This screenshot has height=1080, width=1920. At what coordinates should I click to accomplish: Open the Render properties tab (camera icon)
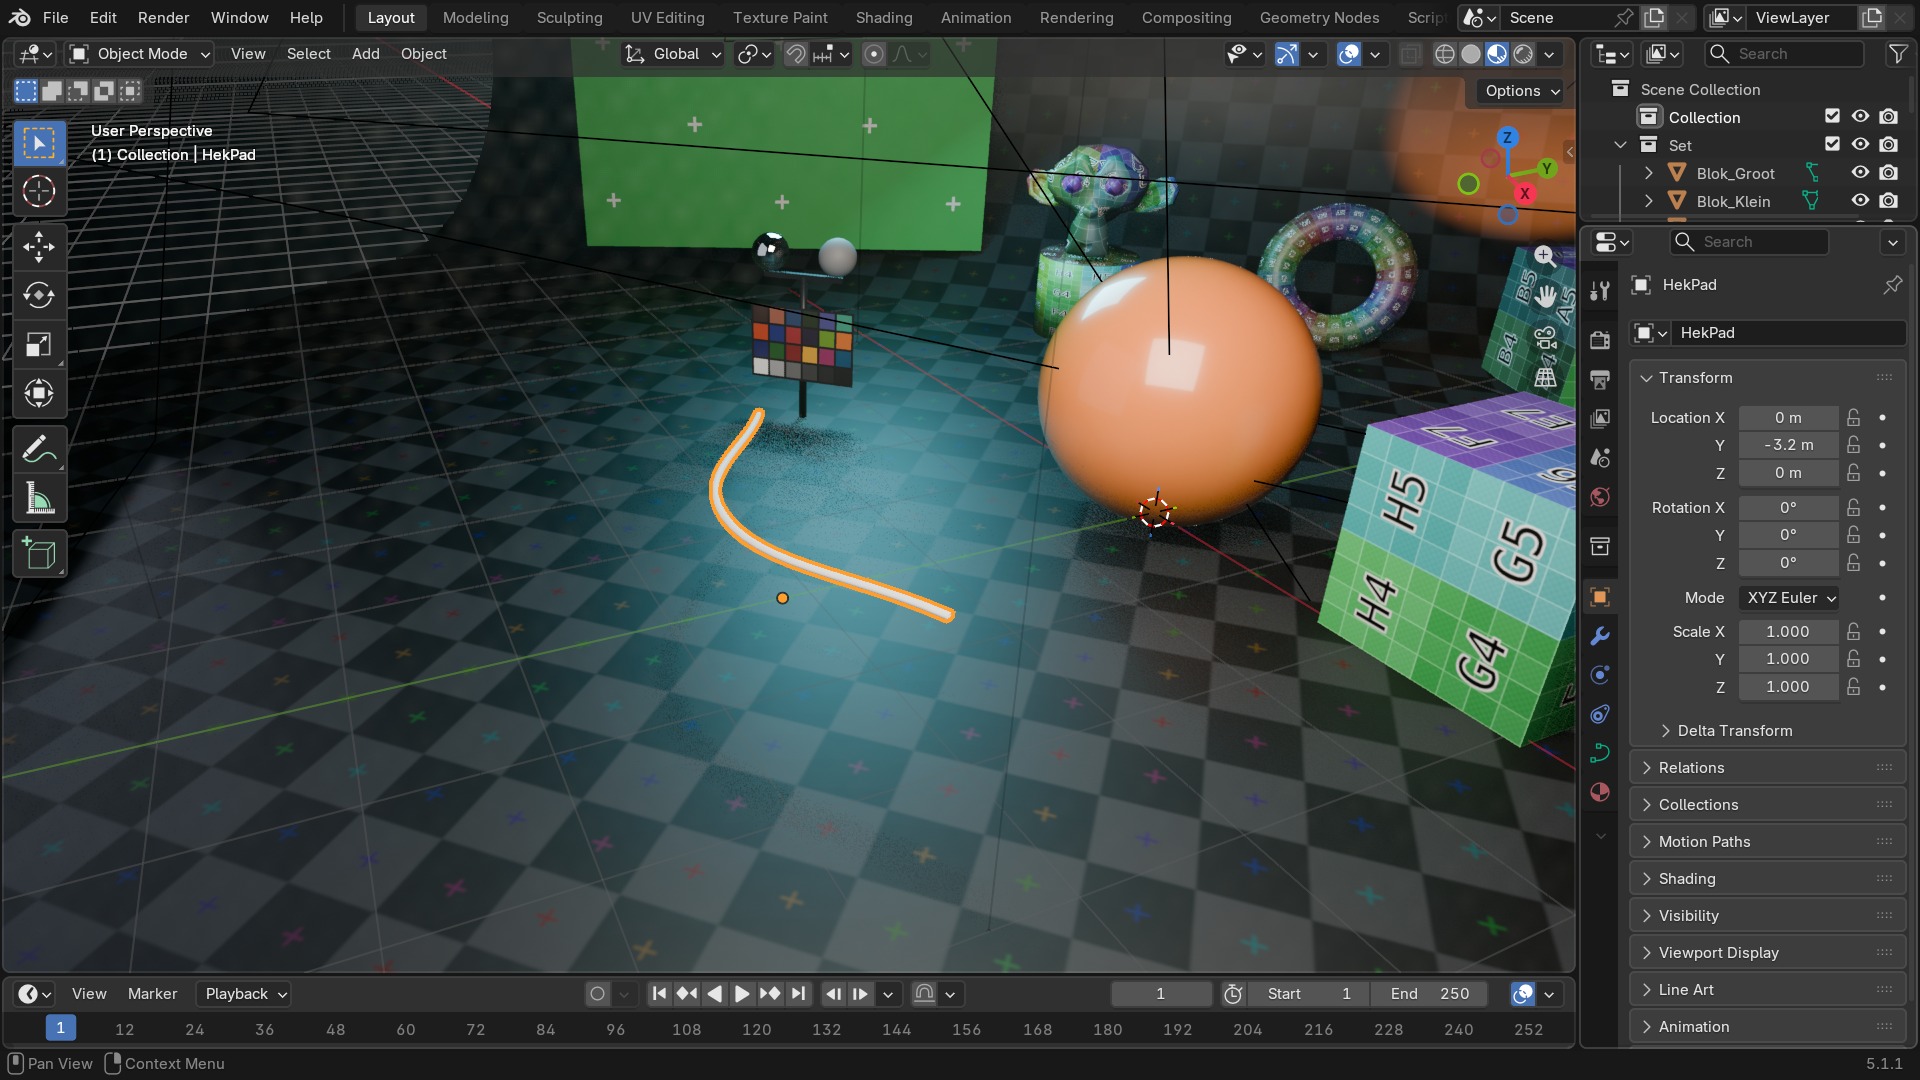click(1600, 340)
